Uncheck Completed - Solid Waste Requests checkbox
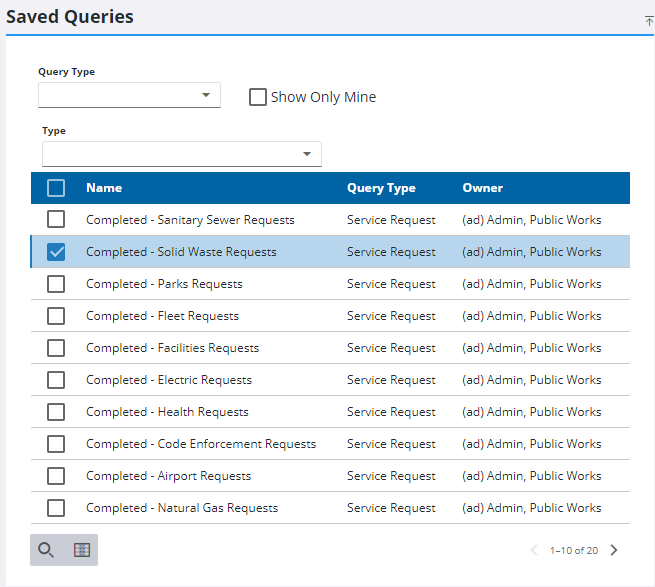Image resolution: width=655 pixels, height=587 pixels. point(56,252)
